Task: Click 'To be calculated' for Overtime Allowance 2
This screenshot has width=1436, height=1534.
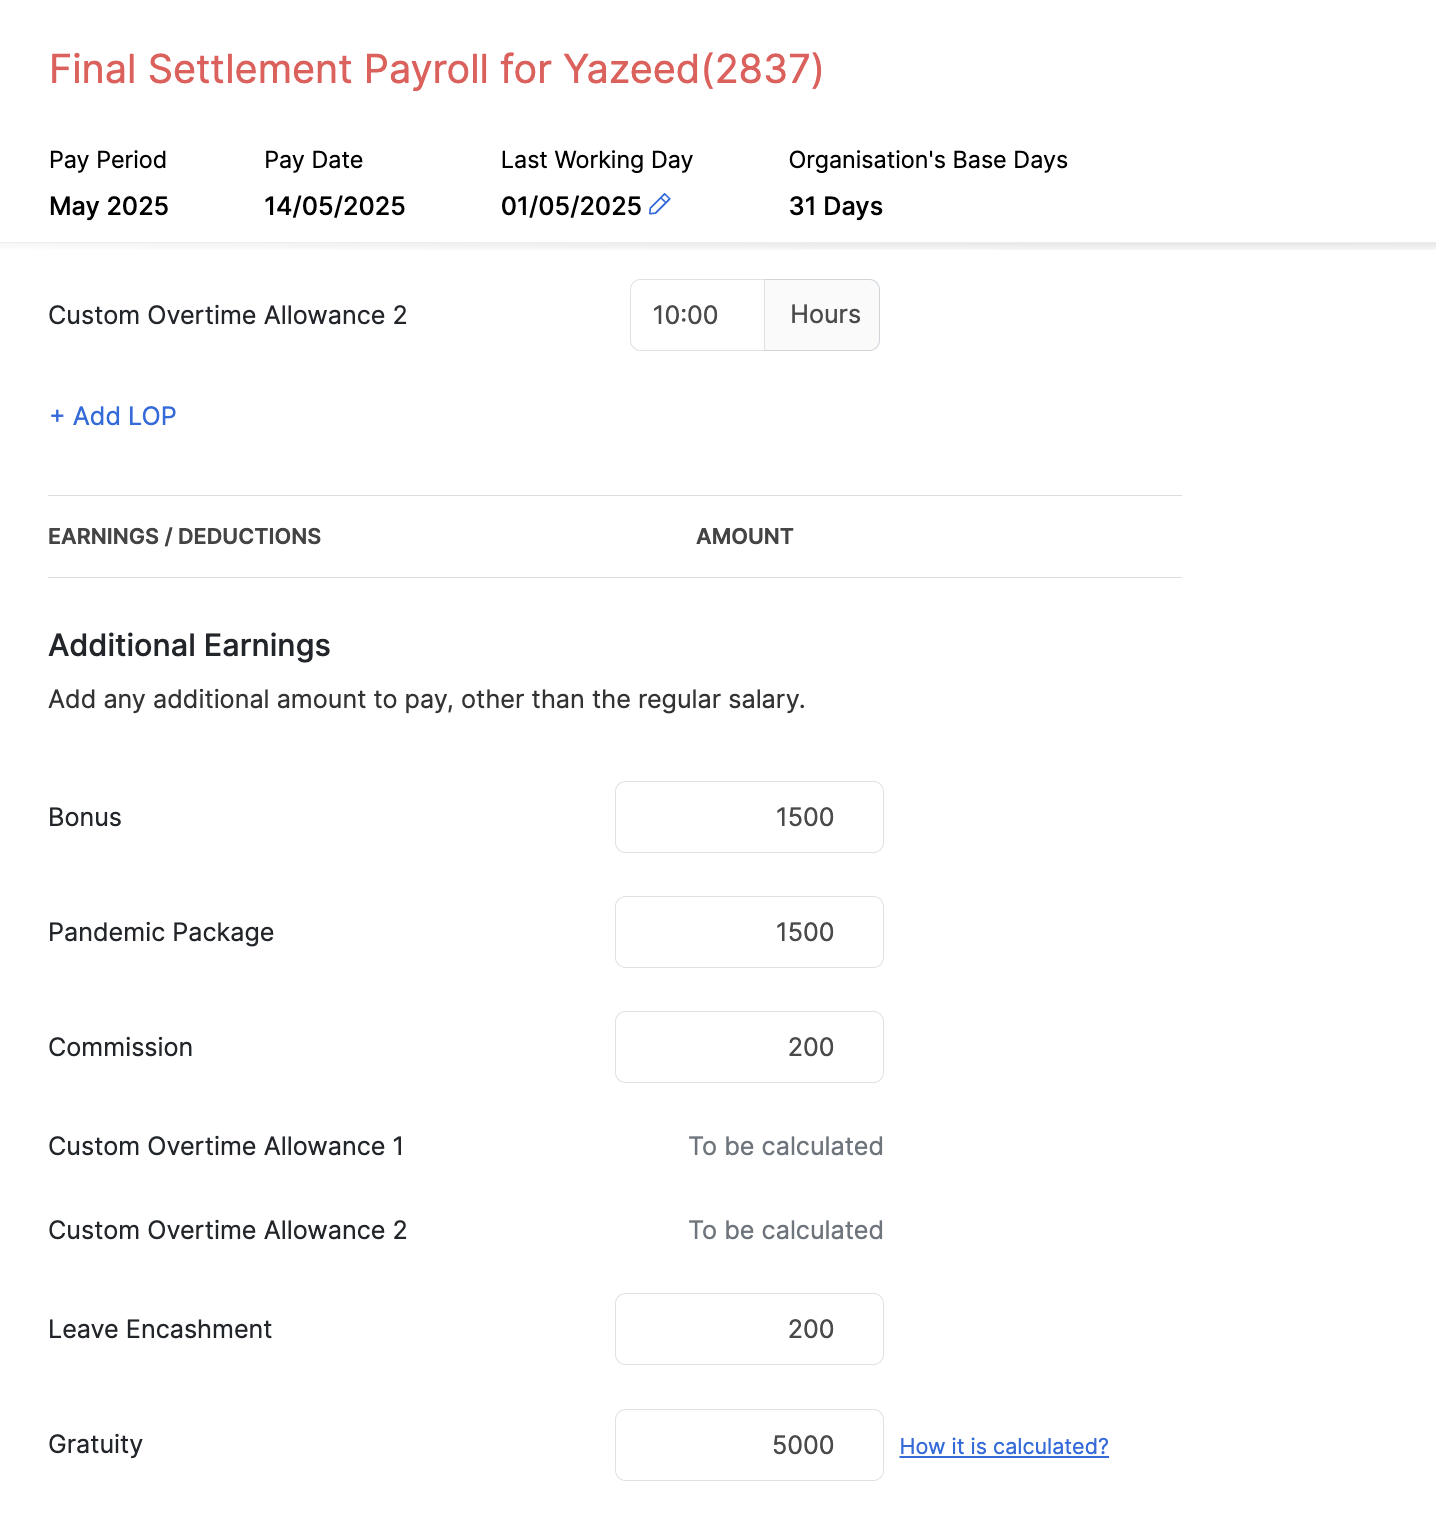Action: pos(785,1230)
